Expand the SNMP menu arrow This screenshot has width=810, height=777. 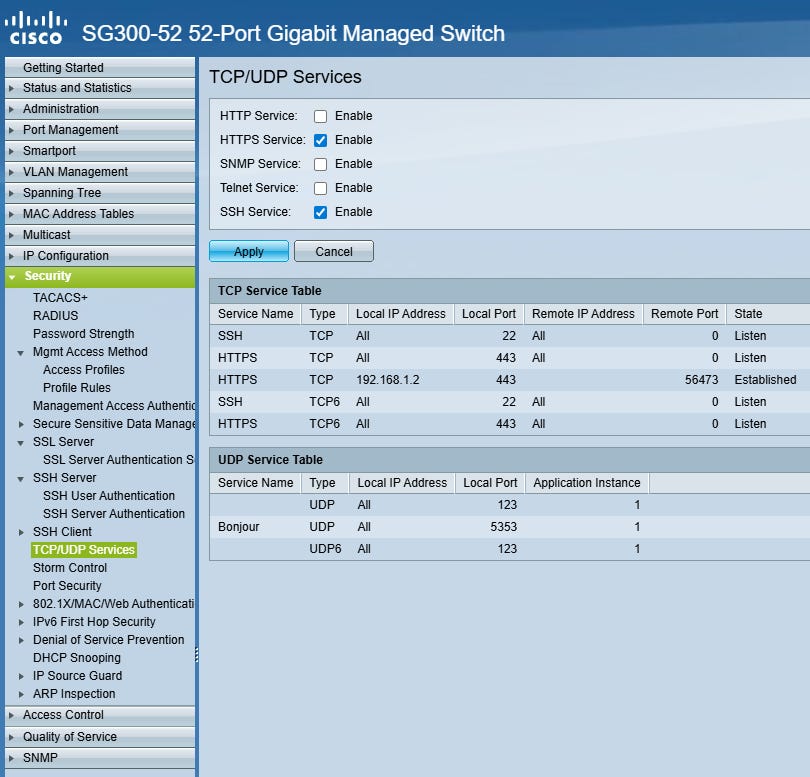pos(11,758)
